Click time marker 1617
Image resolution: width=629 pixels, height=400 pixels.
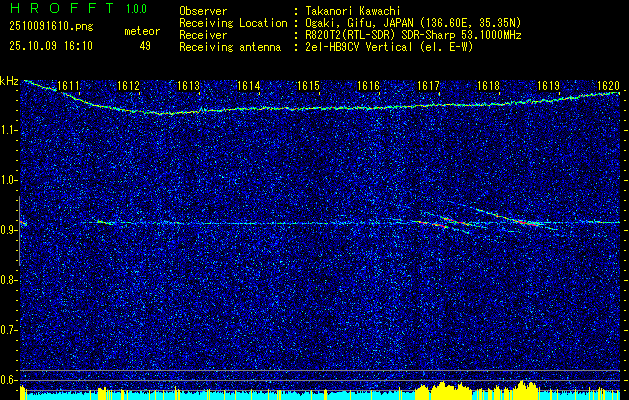coord(428,85)
